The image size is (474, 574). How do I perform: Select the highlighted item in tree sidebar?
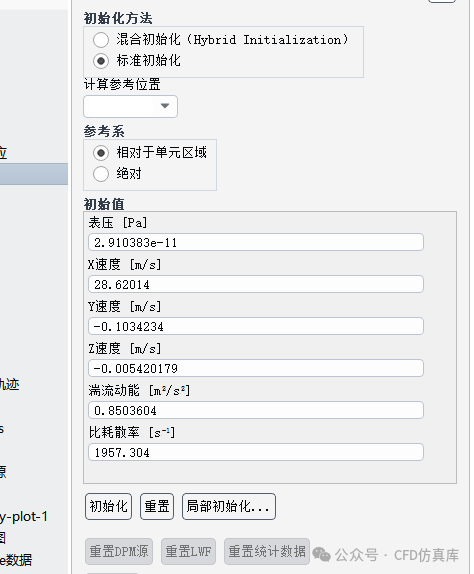pos(34,174)
